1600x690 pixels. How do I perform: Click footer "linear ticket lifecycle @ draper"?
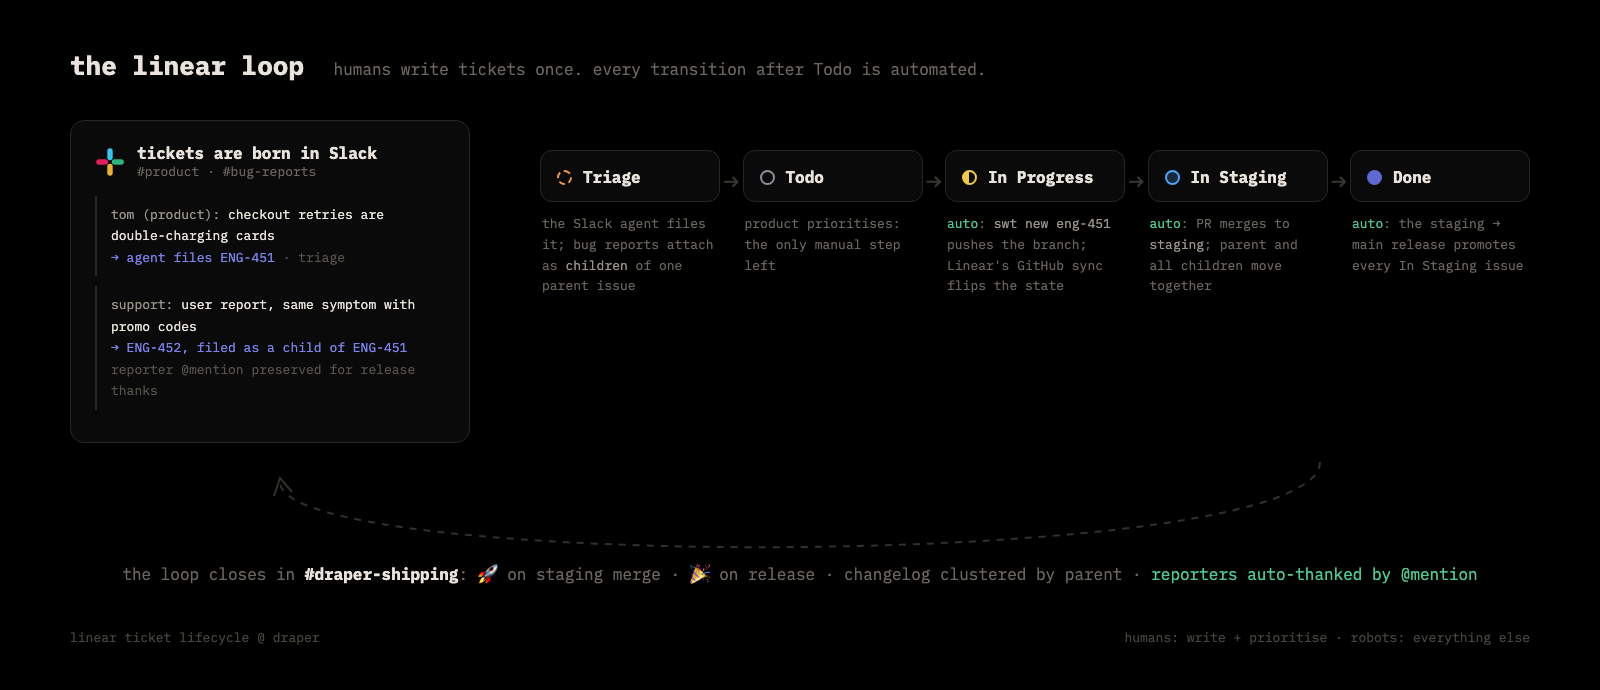click(195, 637)
